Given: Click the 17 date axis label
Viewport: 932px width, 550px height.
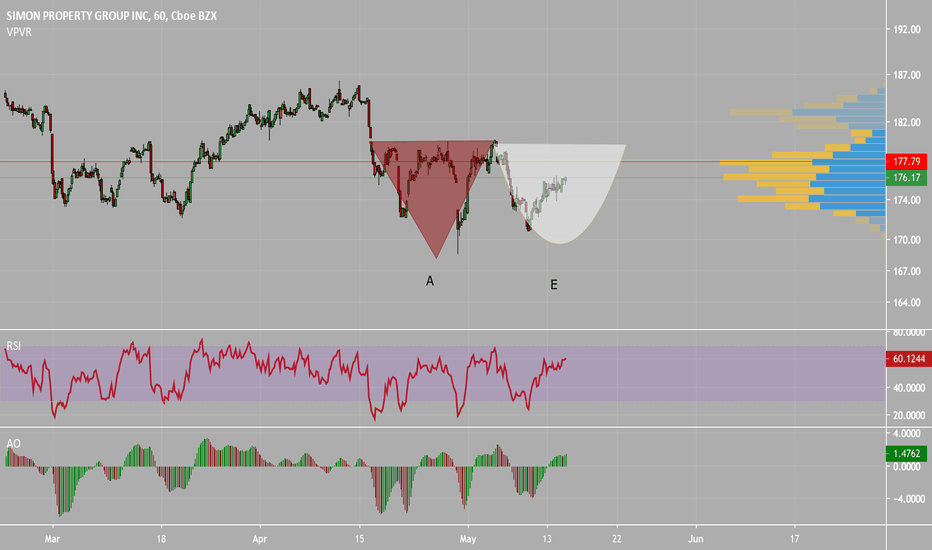Looking at the screenshot, I should (x=795, y=539).
